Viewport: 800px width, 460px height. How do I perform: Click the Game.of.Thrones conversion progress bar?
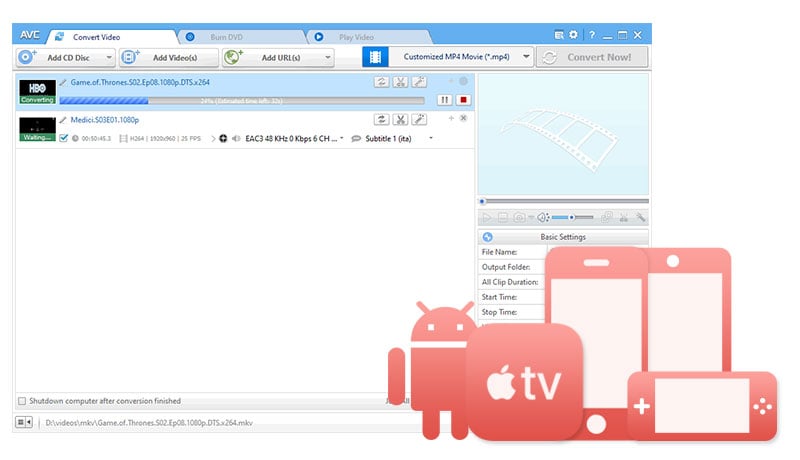[242, 100]
